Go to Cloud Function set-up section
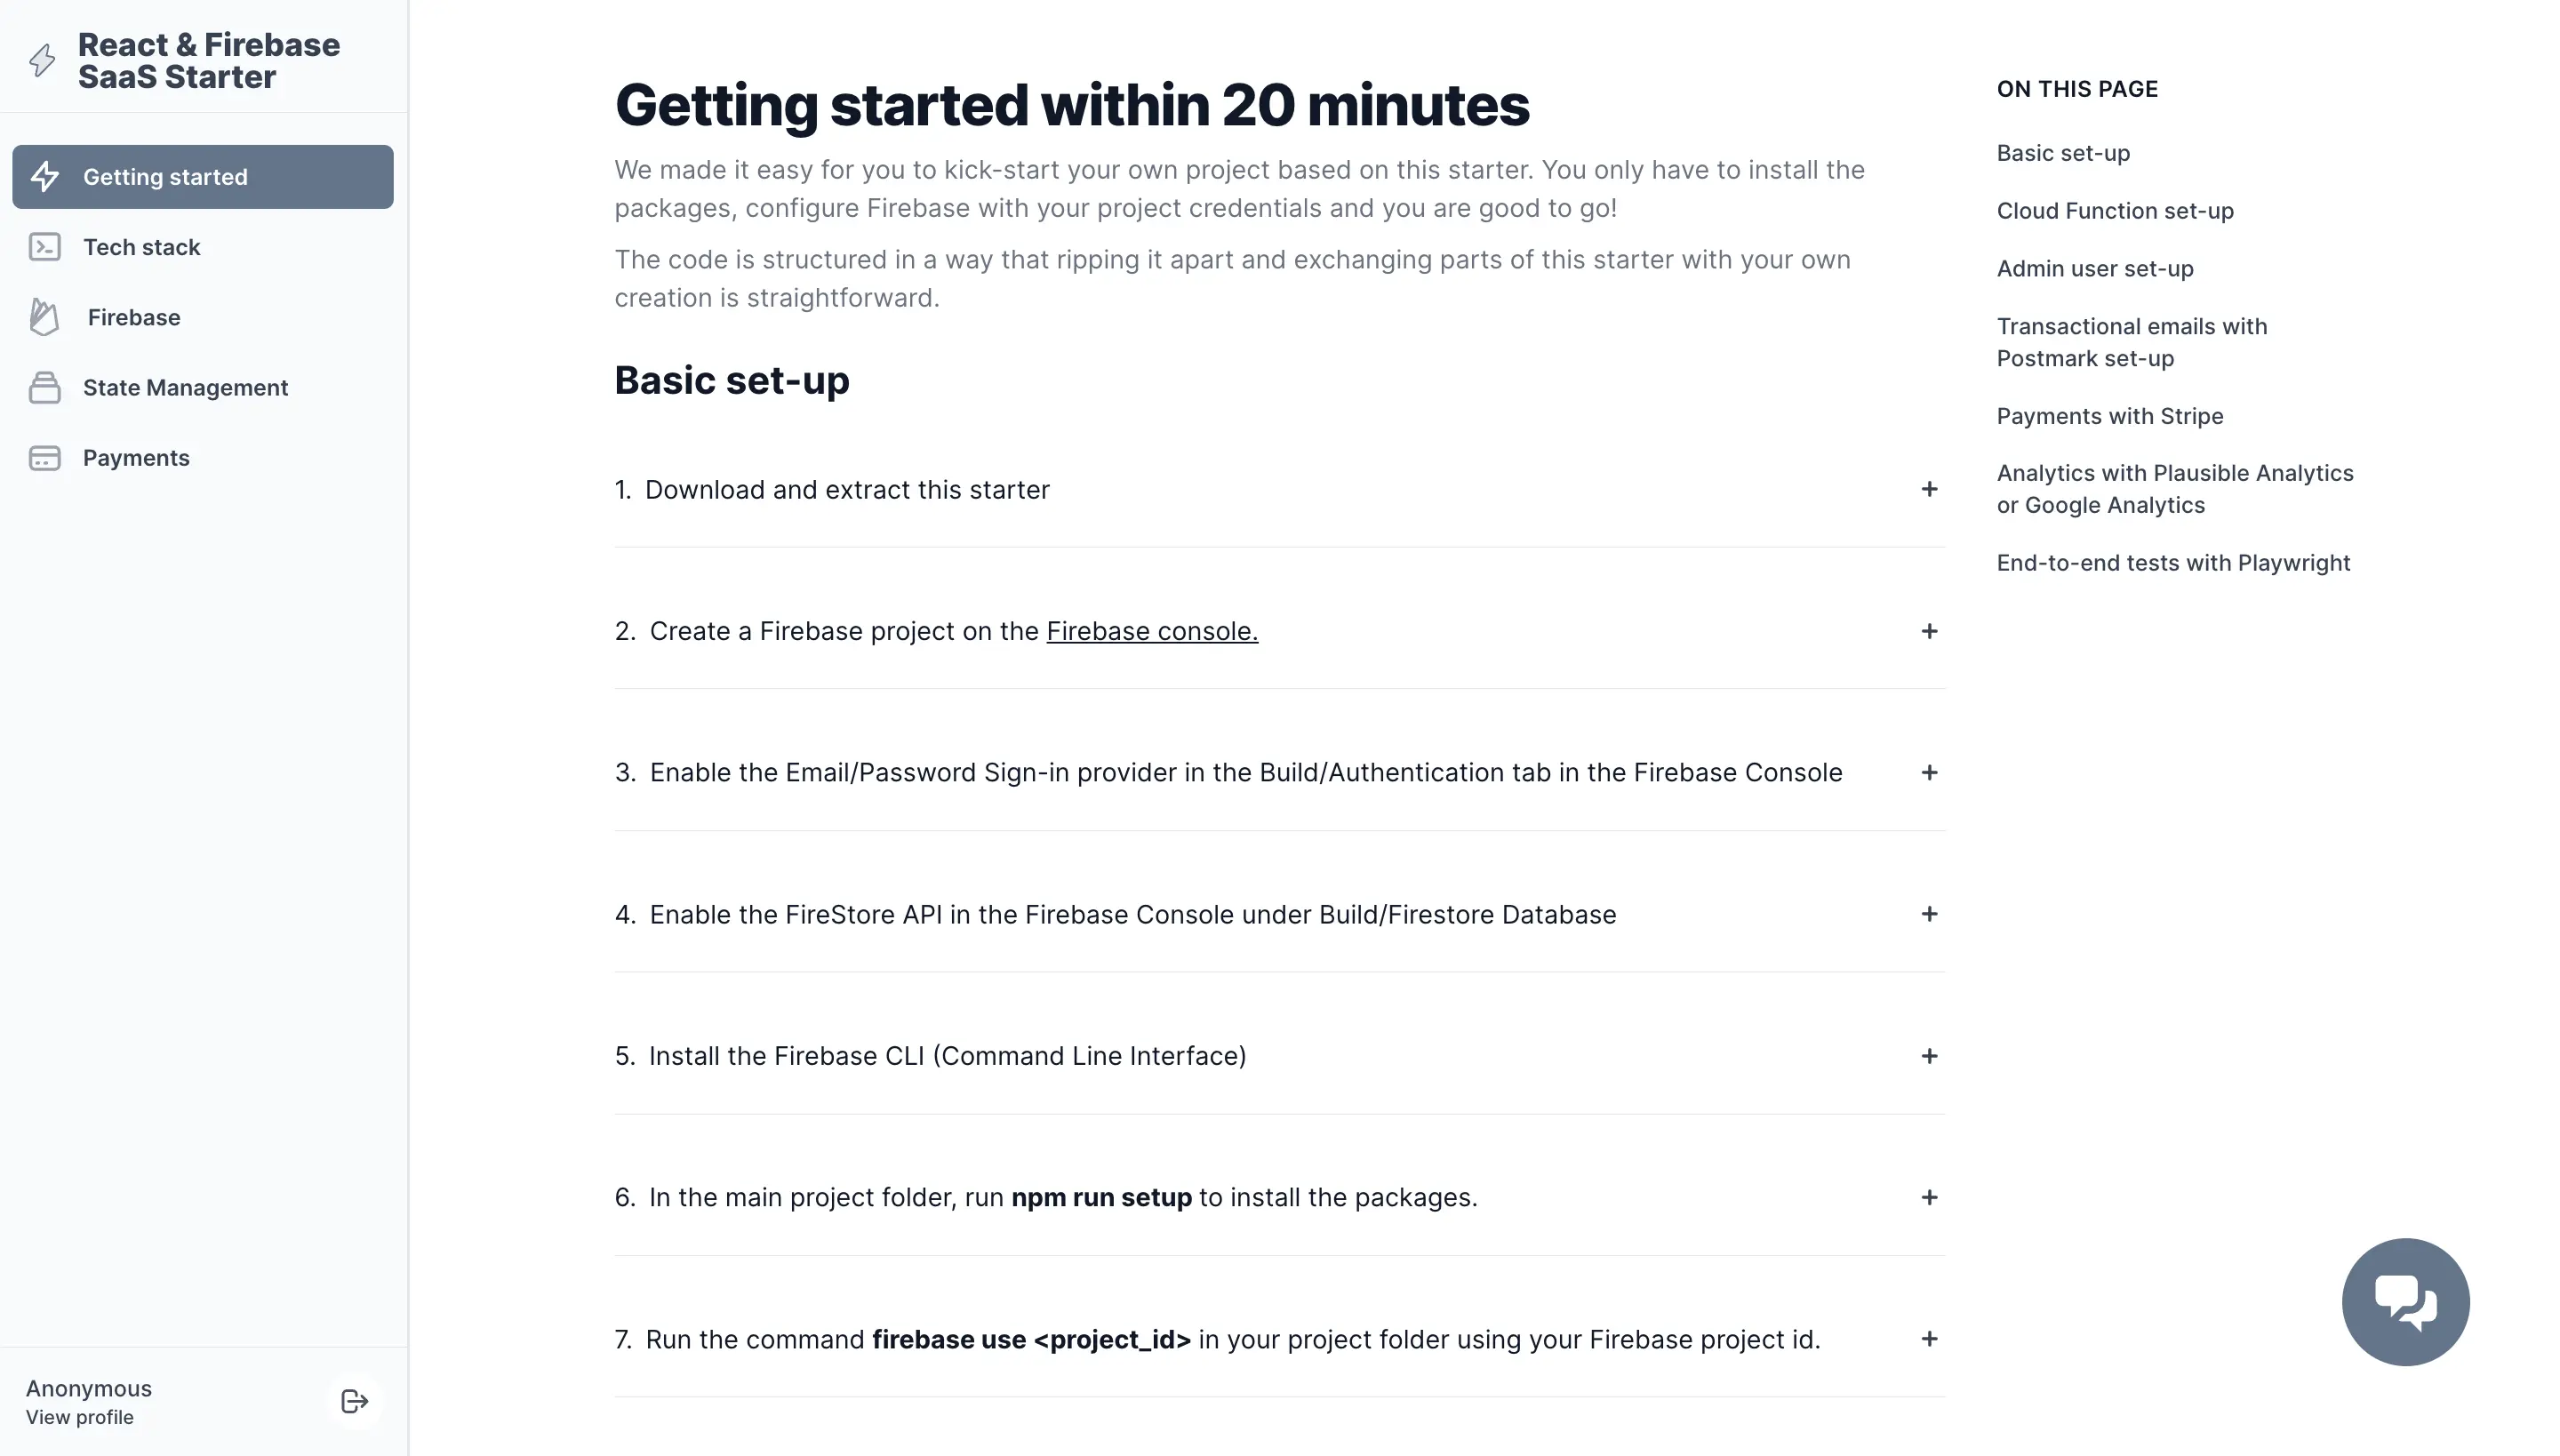Screen dimensions: 2560x1456 [2115, 211]
